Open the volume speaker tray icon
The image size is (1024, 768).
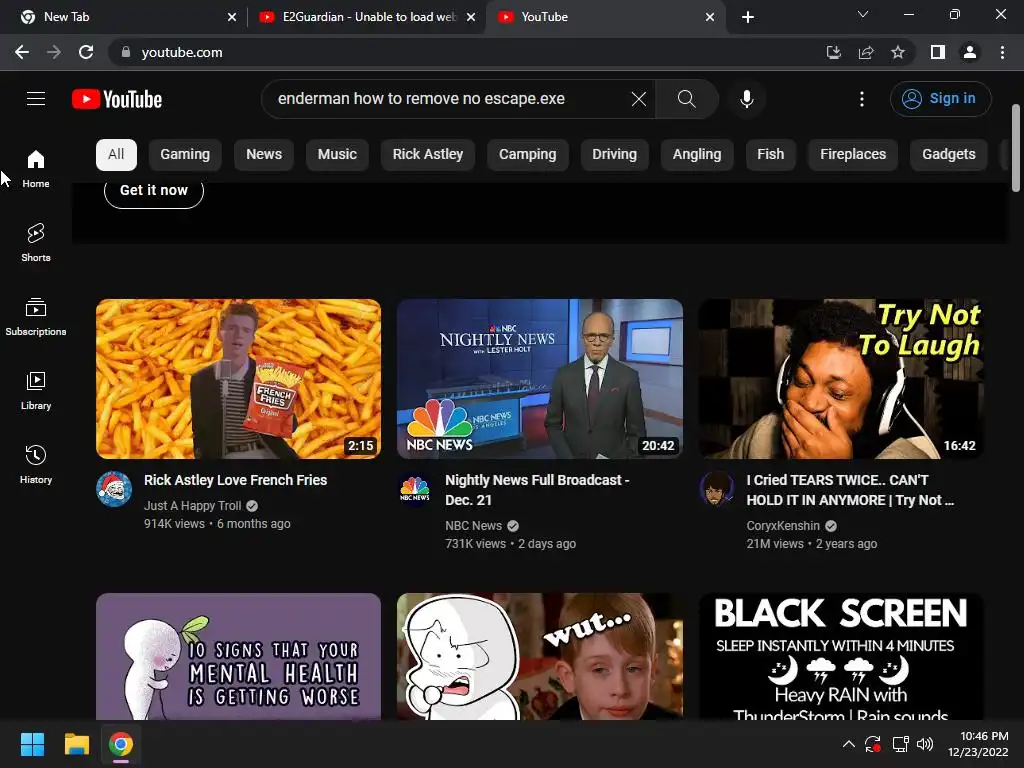point(925,744)
